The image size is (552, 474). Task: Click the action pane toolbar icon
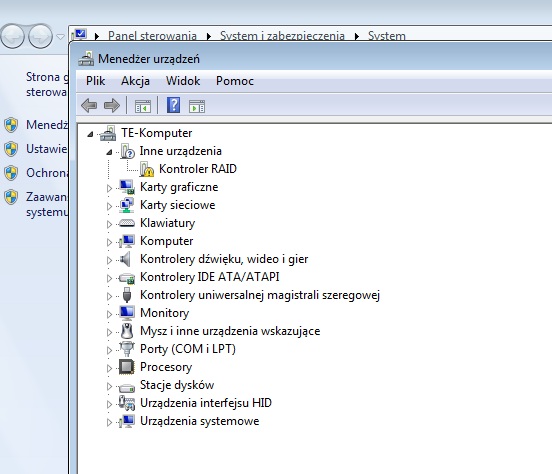pyautogui.click(x=197, y=106)
